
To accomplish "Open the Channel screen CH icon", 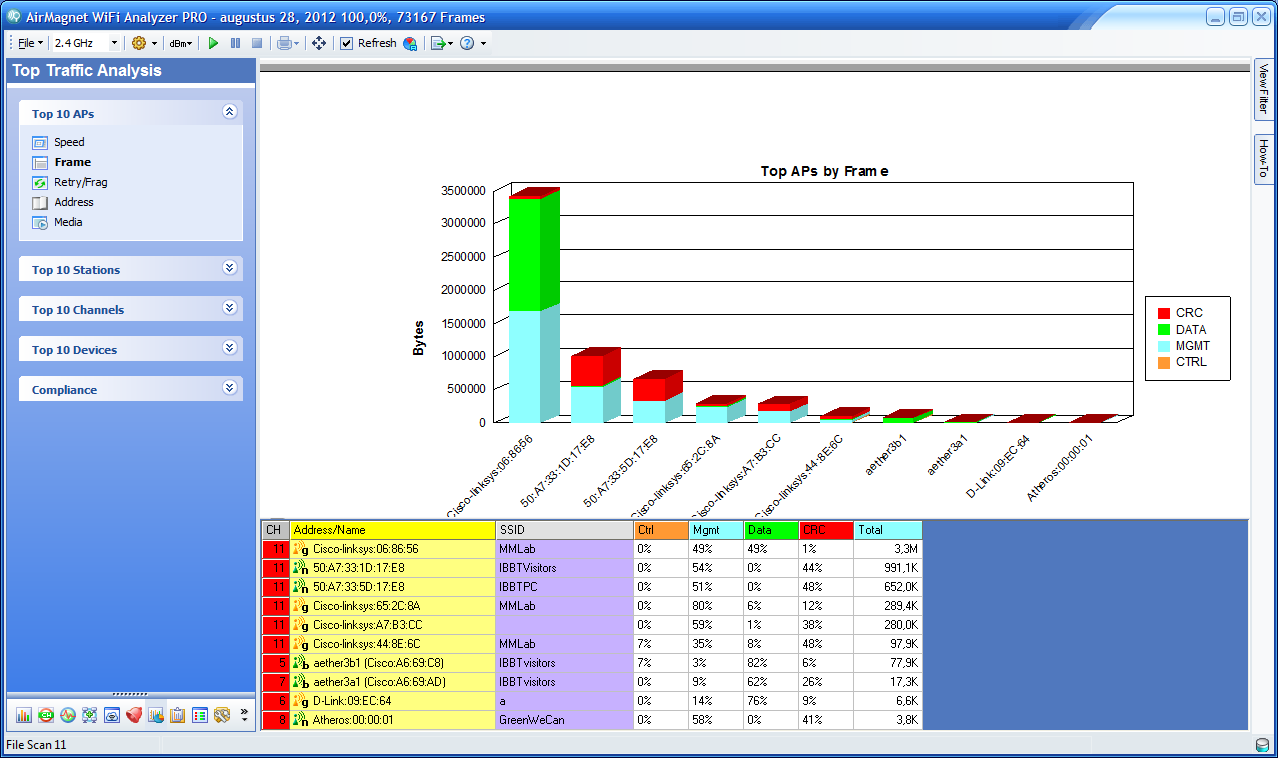I will (46, 715).
